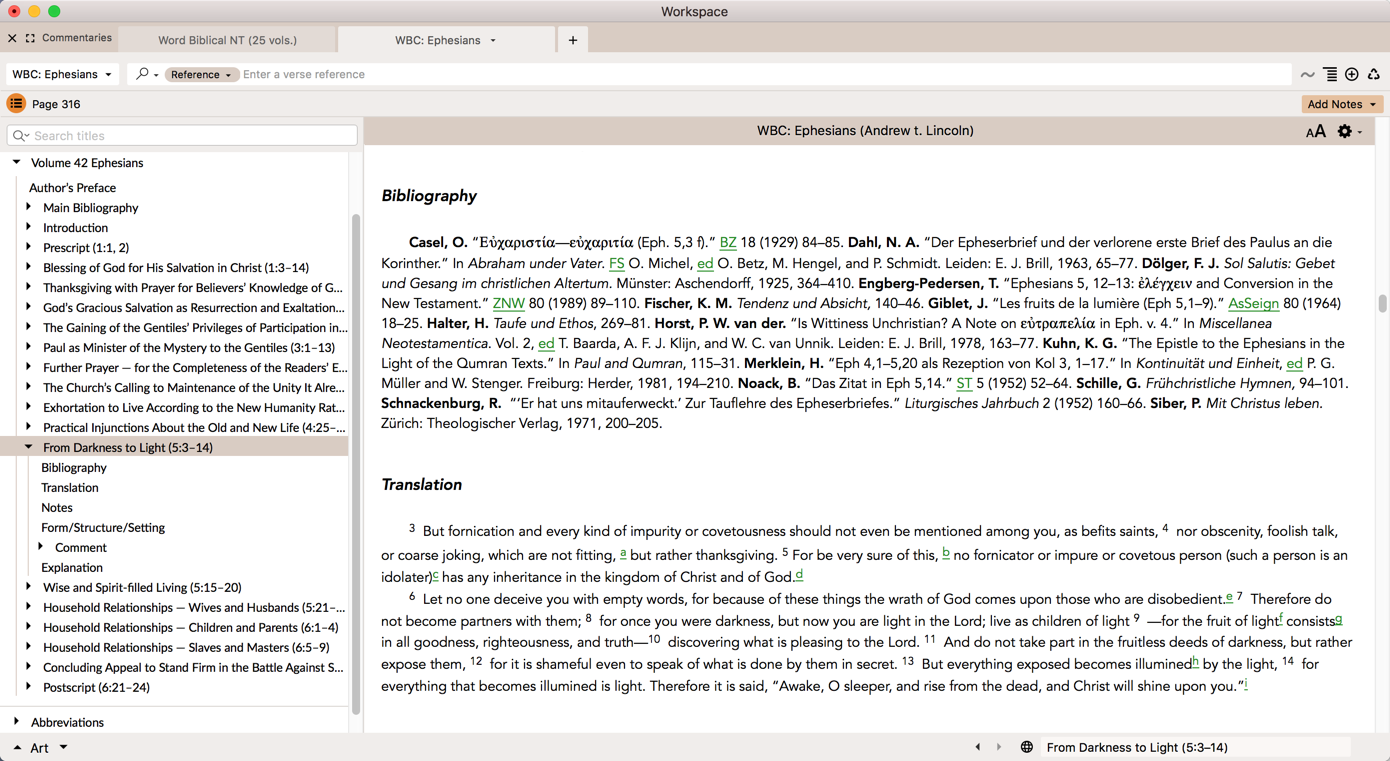Image resolution: width=1390 pixels, height=761 pixels.
Task: Click the fullscreen expand icon beside Commentaries
Action: [x=30, y=38]
